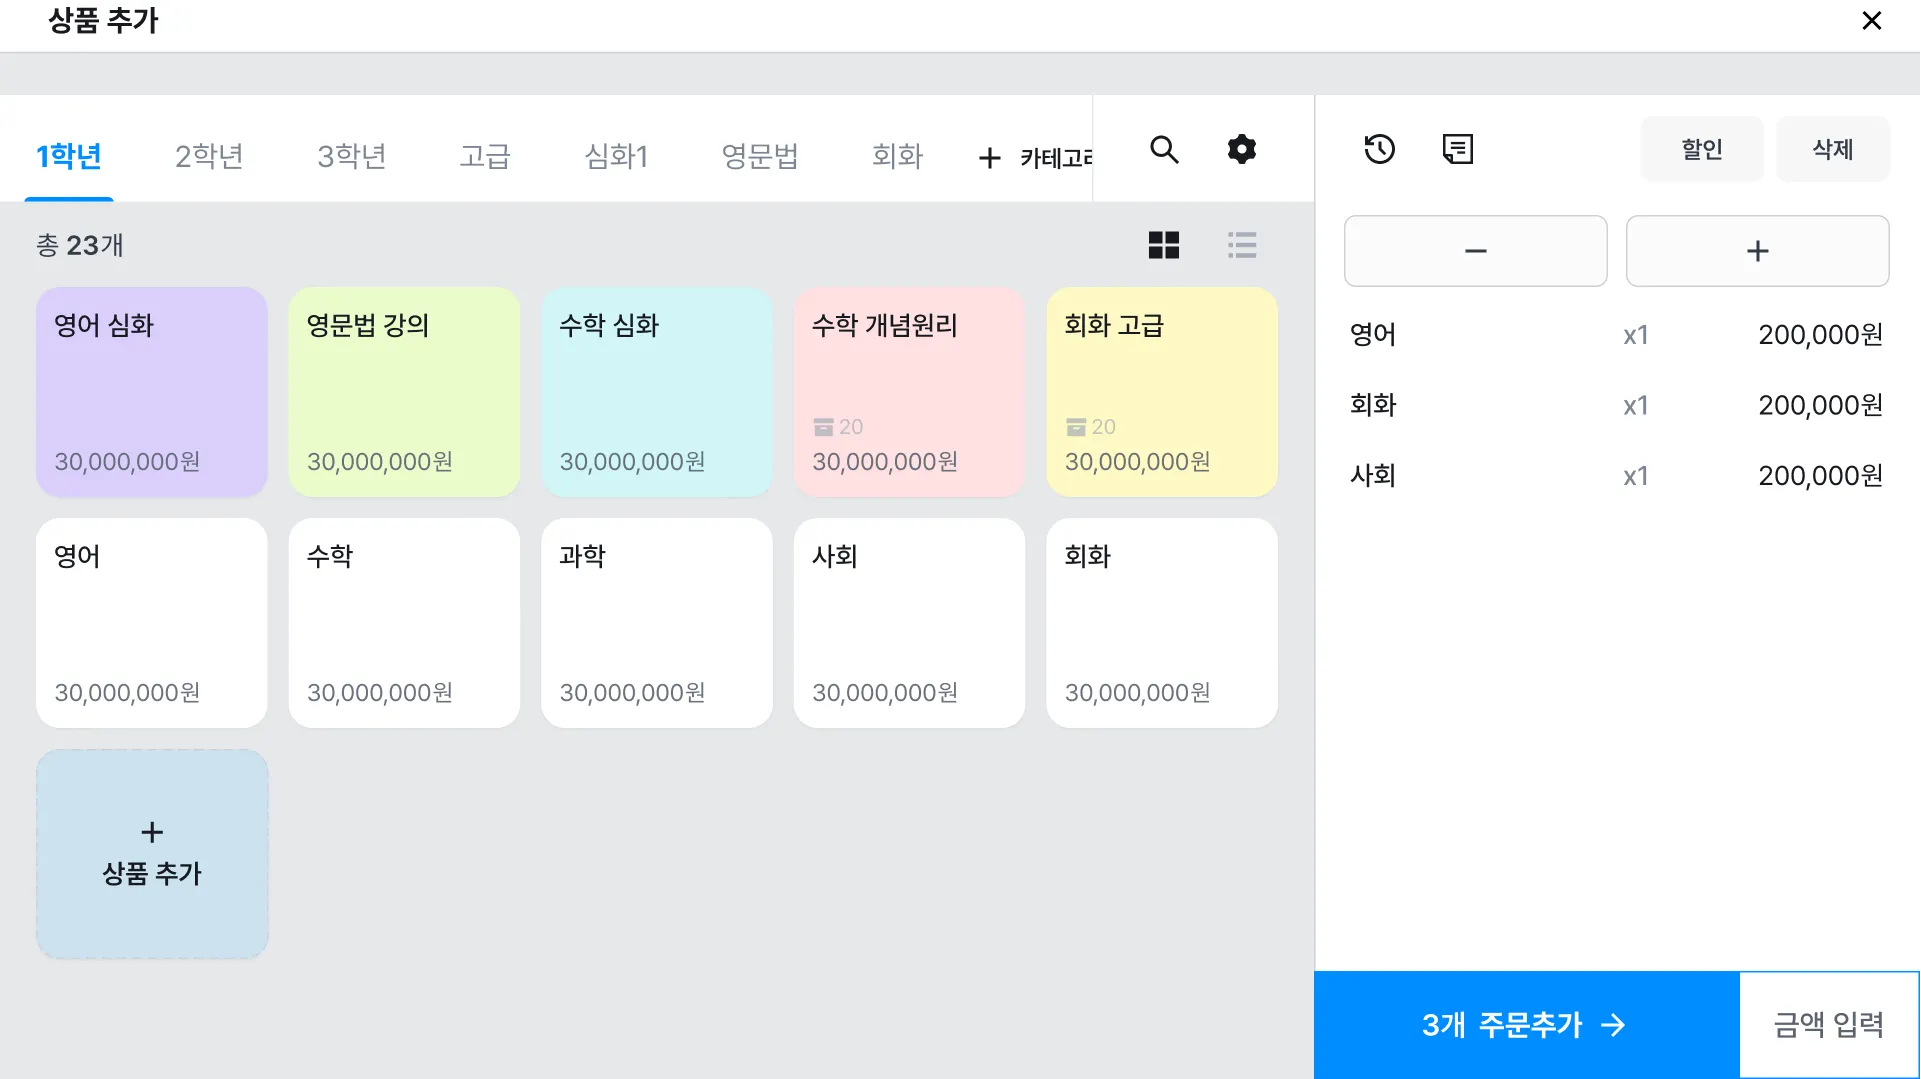Click the stock icon on 회화 고급 card
The image size is (1921, 1079).
(1076, 427)
